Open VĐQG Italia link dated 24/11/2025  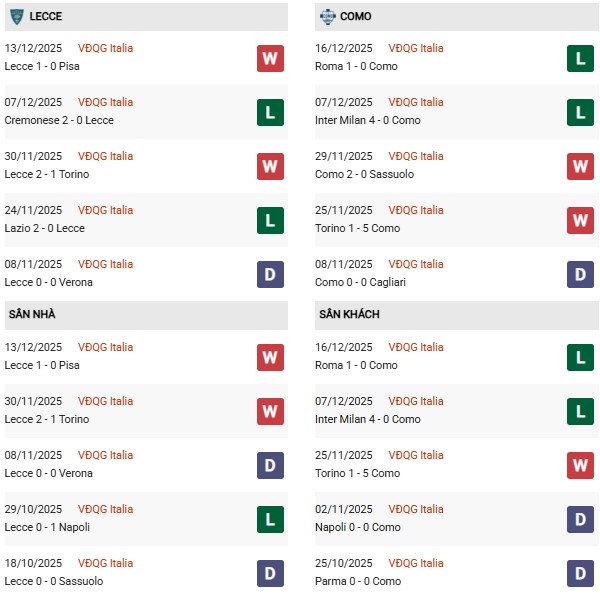pos(105,210)
